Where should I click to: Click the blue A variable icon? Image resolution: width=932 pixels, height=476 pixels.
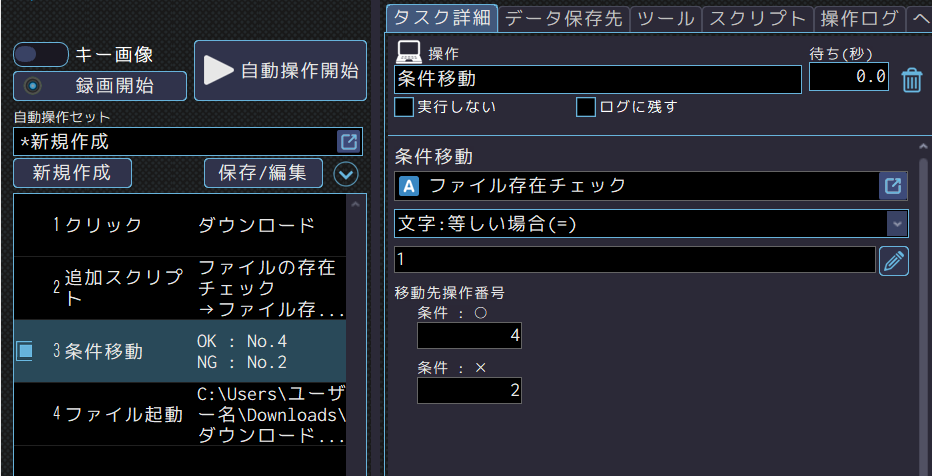tap(408, 186)
